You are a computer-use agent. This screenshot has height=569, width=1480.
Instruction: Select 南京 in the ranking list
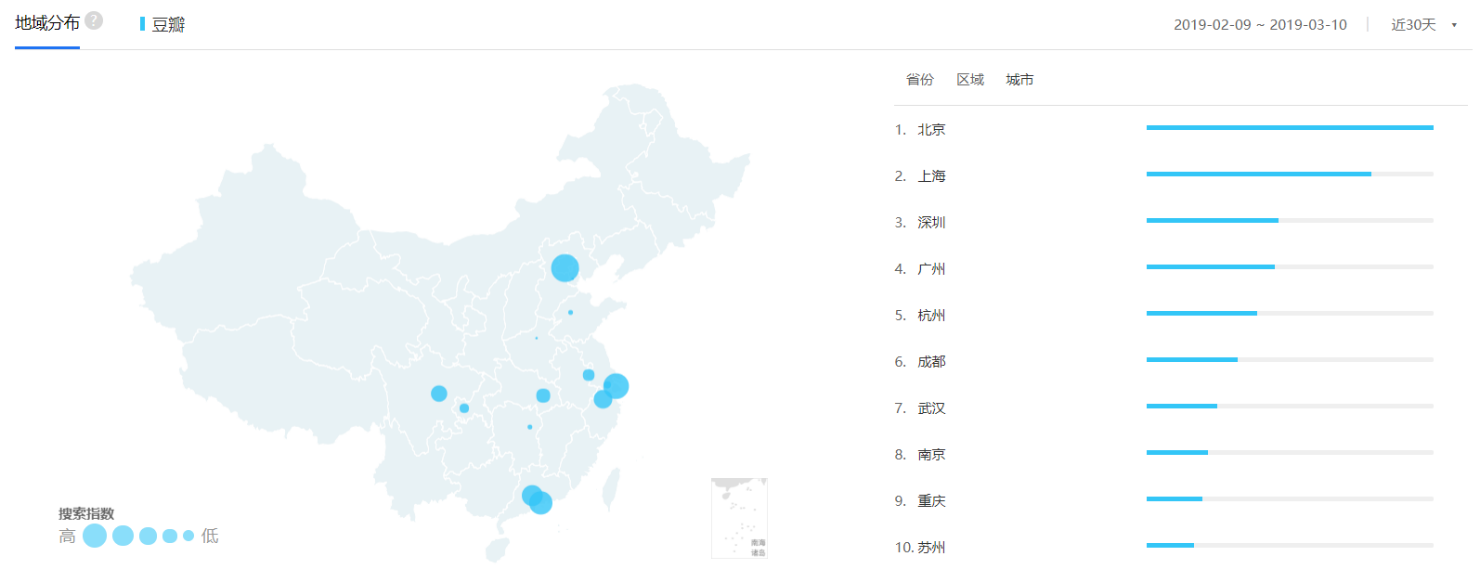point(931,455)
